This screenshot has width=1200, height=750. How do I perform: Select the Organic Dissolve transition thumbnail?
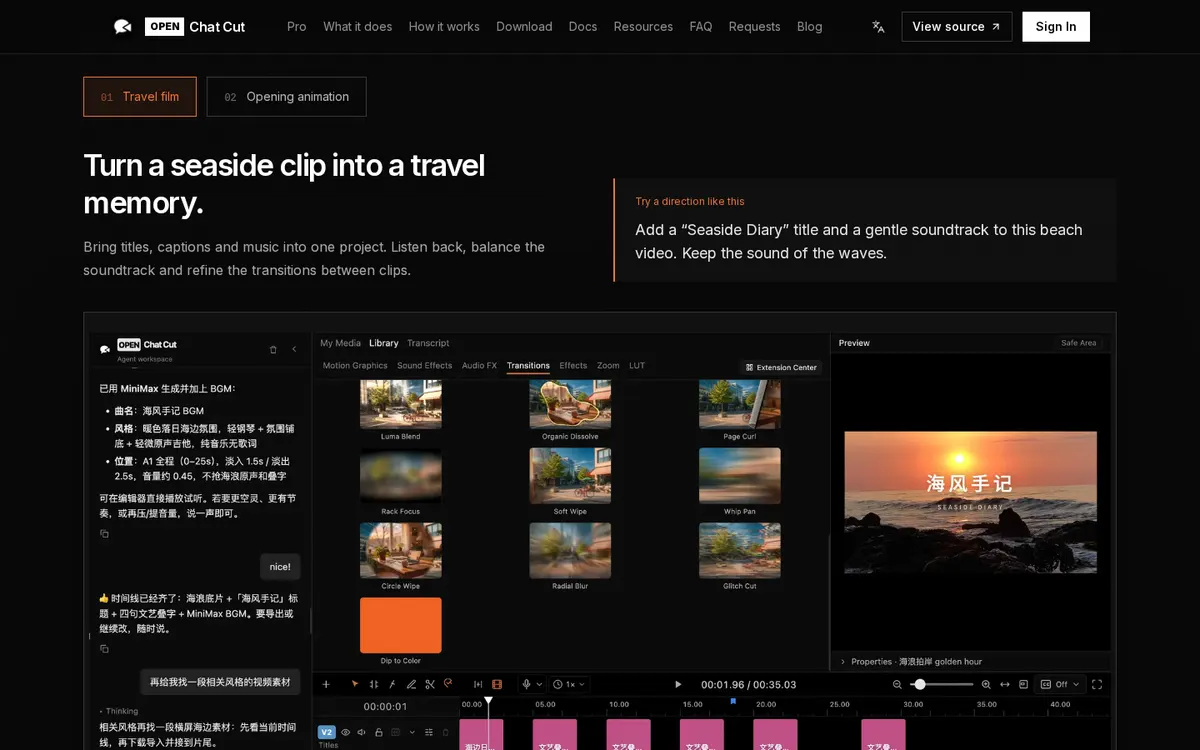click(570, 404)
